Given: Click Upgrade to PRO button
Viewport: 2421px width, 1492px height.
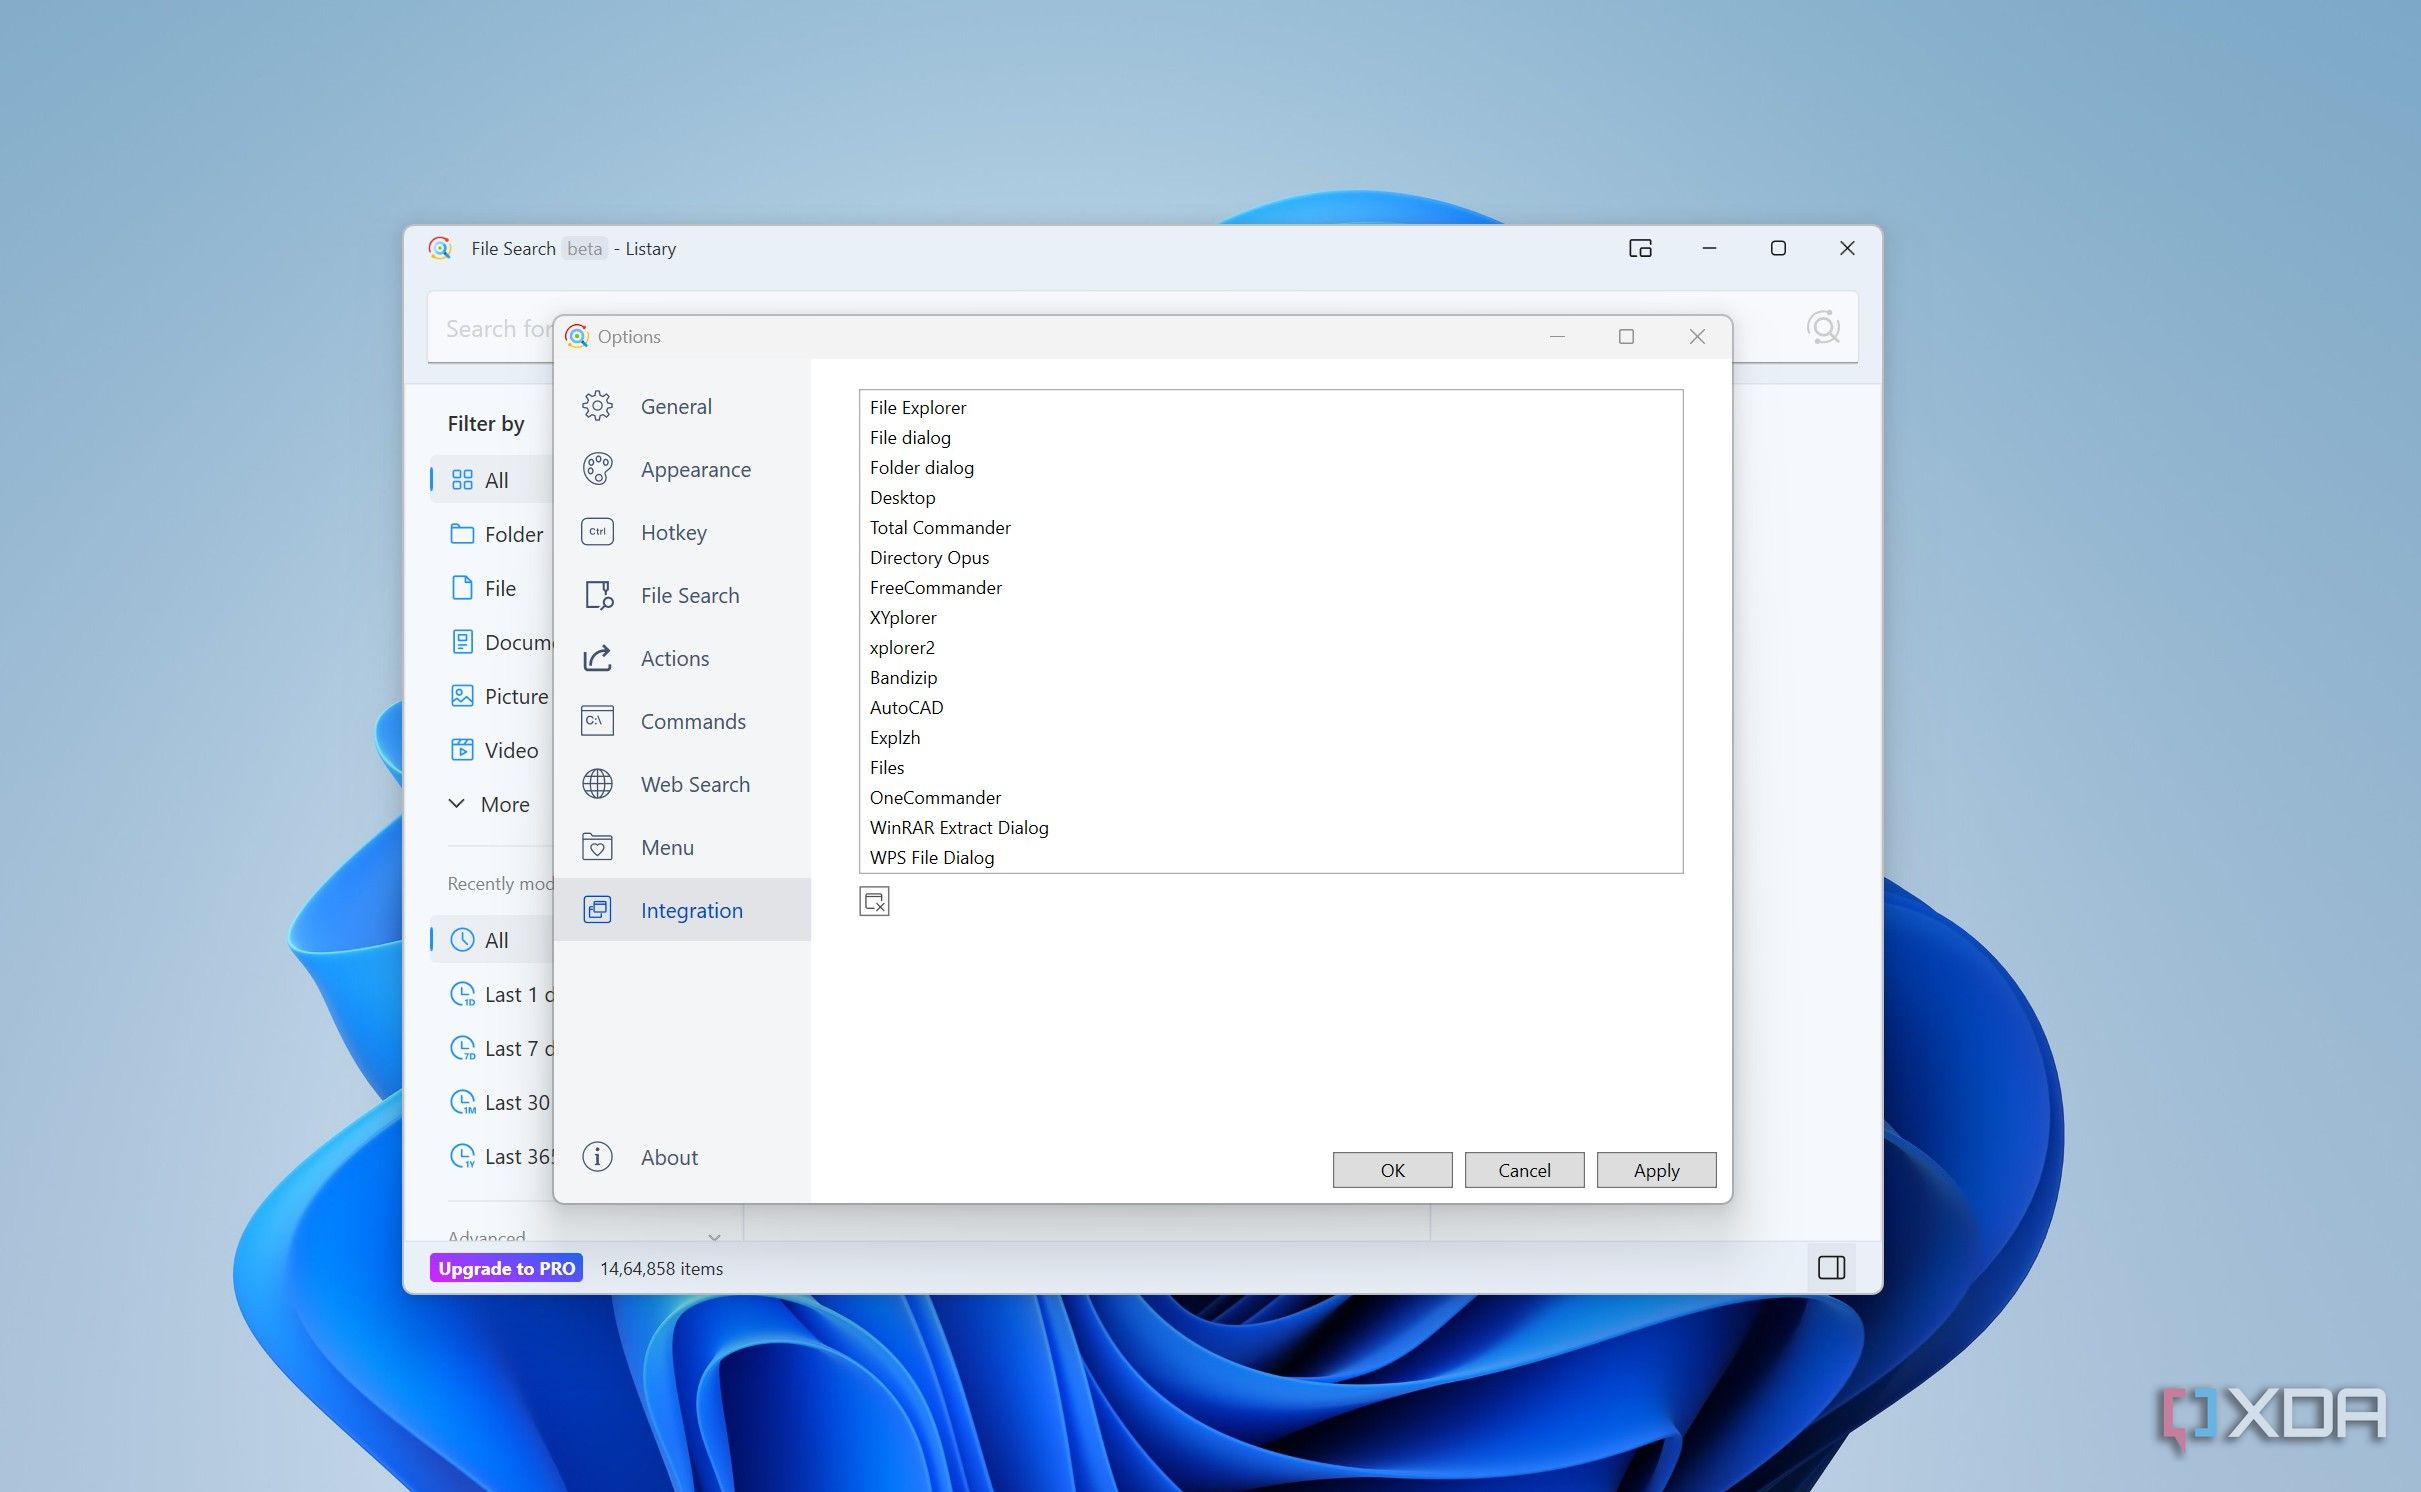Looking at the screenshot, I should pyautogui.click(x=507, y=1268).
